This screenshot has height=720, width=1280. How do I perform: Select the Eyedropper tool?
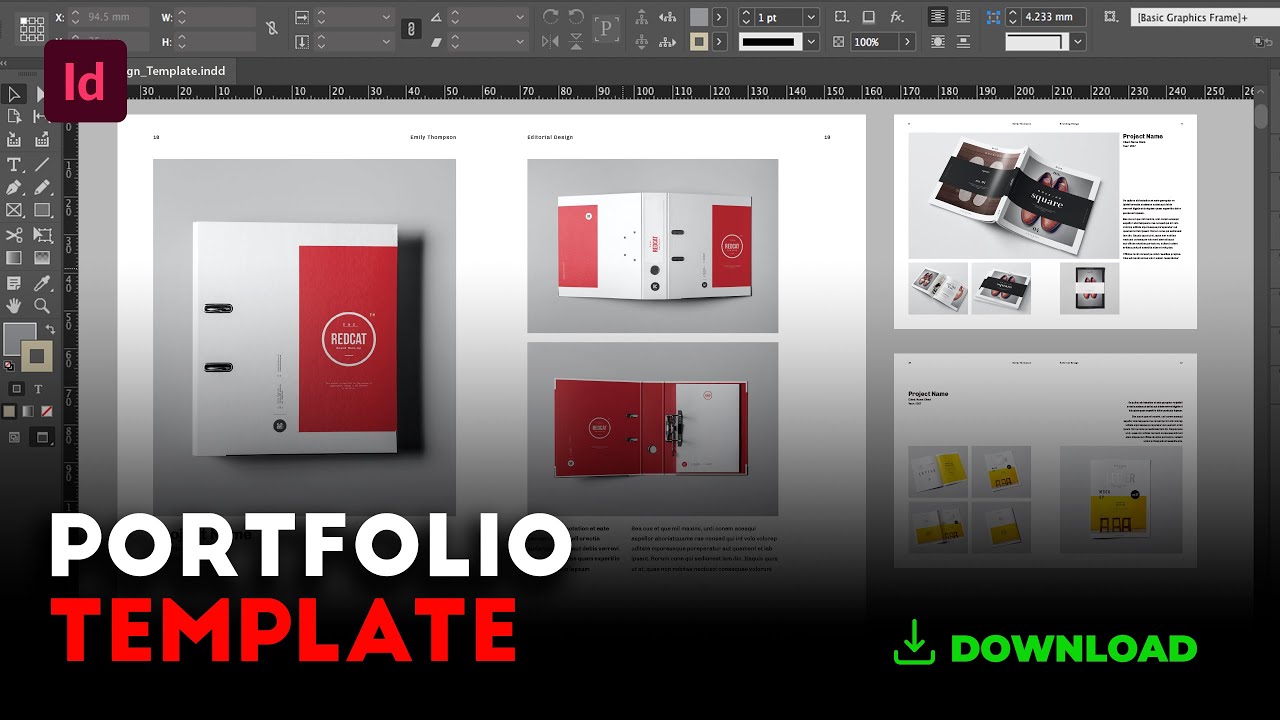pos(42,283)
